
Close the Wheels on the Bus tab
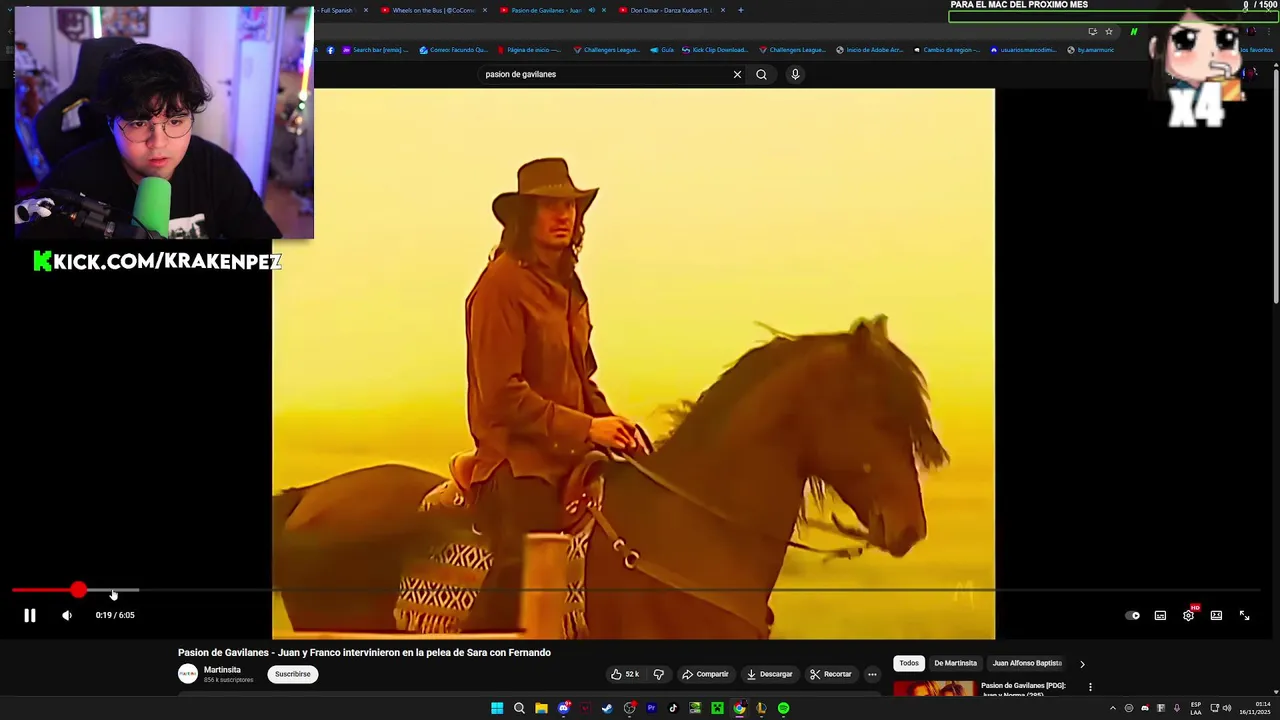tap(485, 10)
